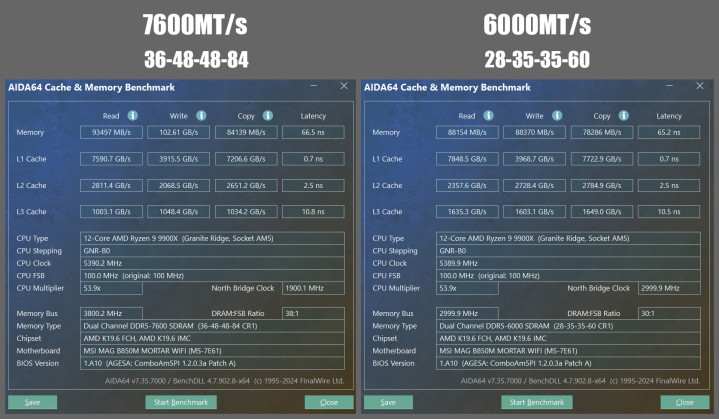Select L2 Cache Read value 2811.4 GB/s
719x419 pixels.
[x=111, y=185]
